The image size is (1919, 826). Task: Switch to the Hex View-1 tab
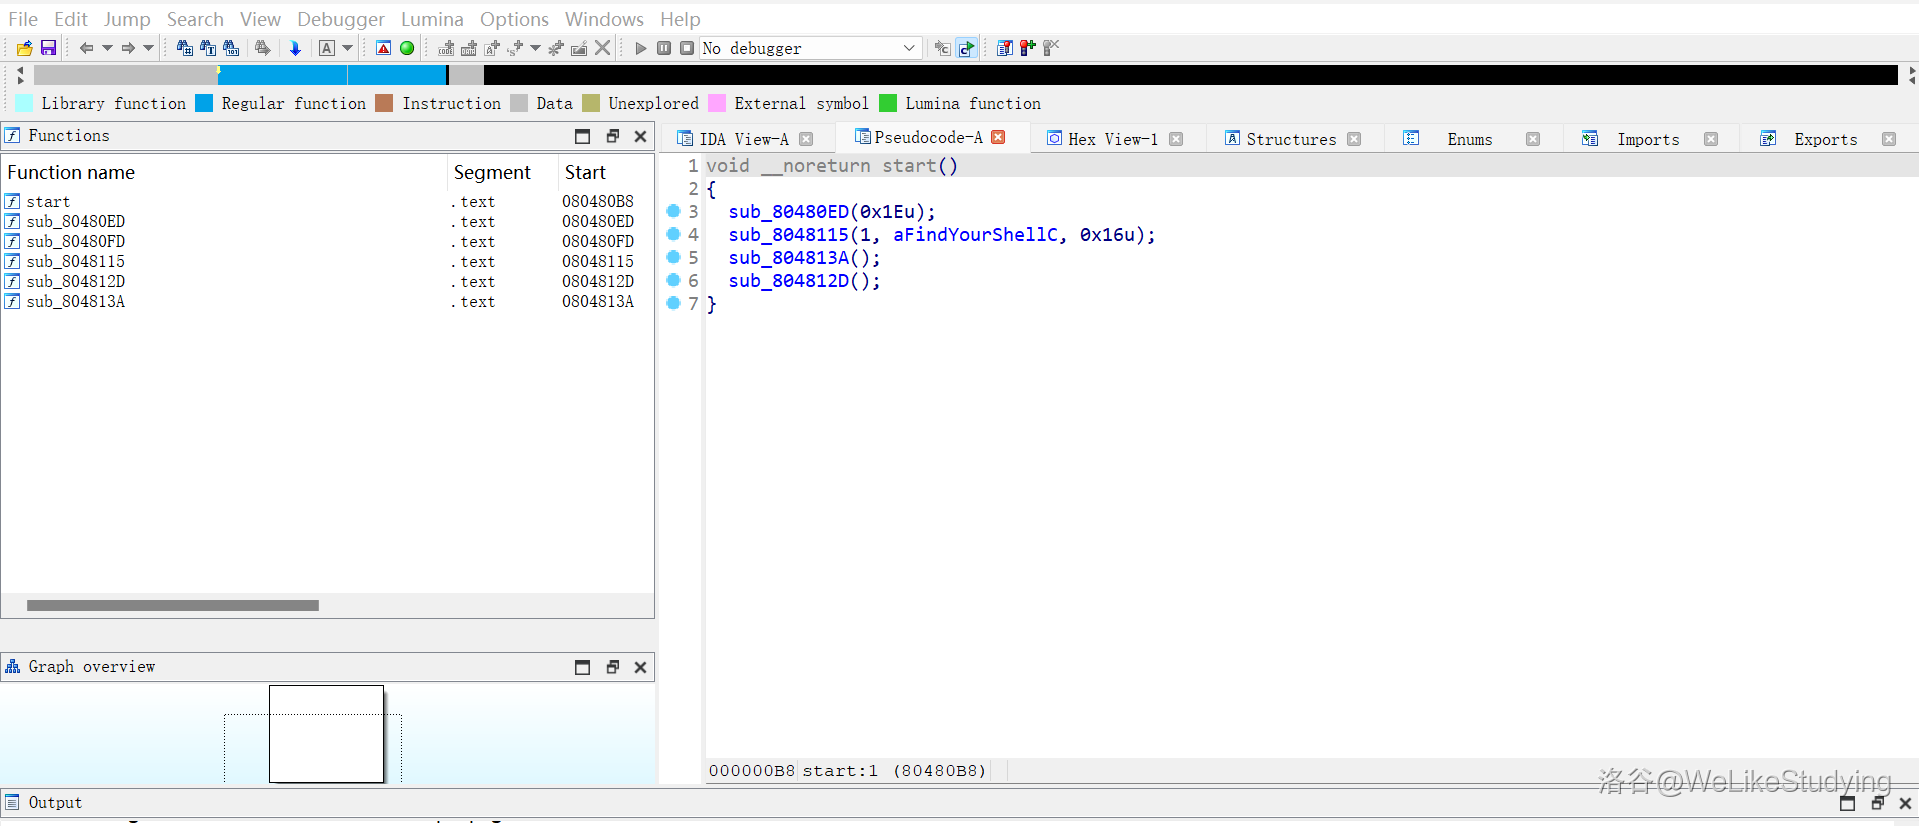[1112, 139]
